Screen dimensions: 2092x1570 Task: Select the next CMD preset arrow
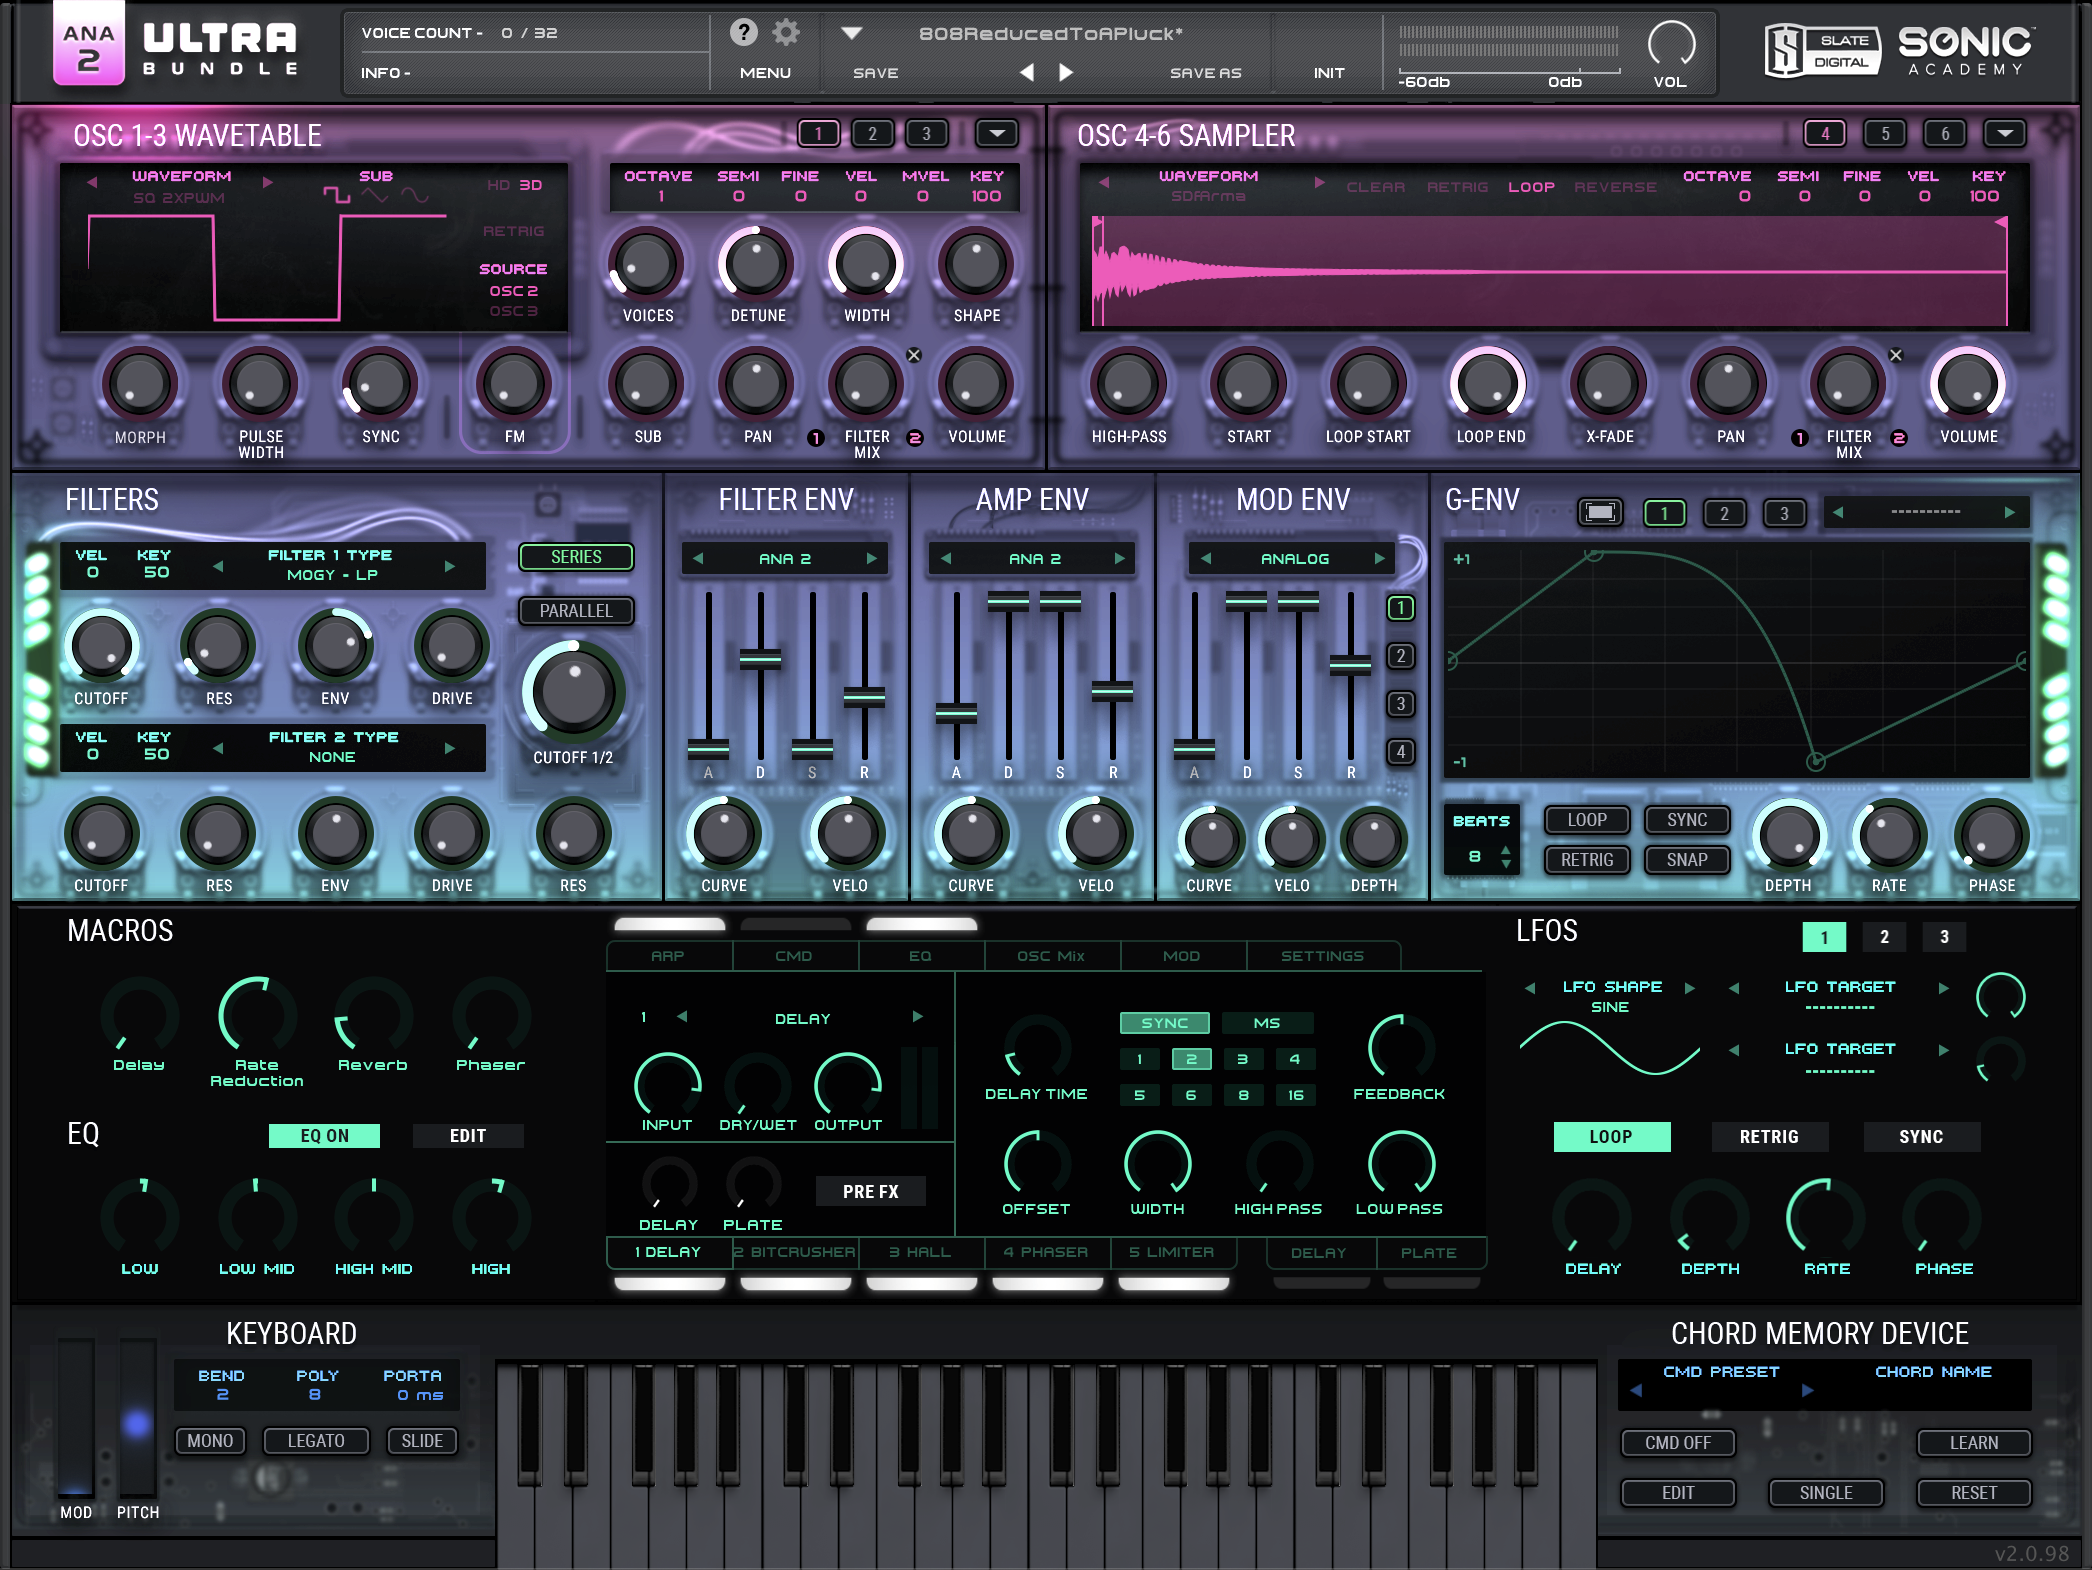1807,1391
